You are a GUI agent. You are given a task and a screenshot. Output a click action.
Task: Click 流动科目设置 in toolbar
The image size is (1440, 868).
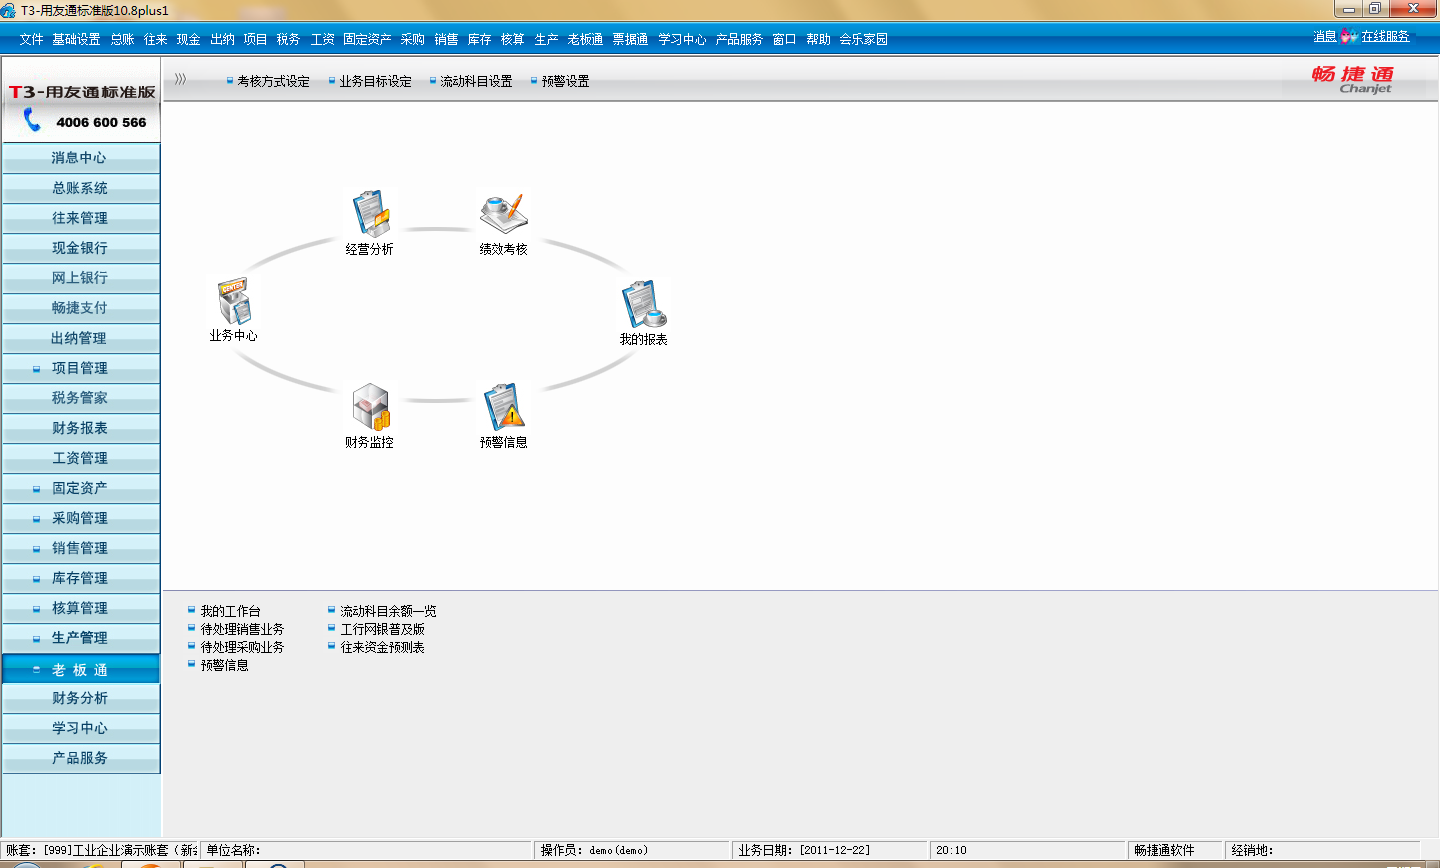(x=476, y=81)
